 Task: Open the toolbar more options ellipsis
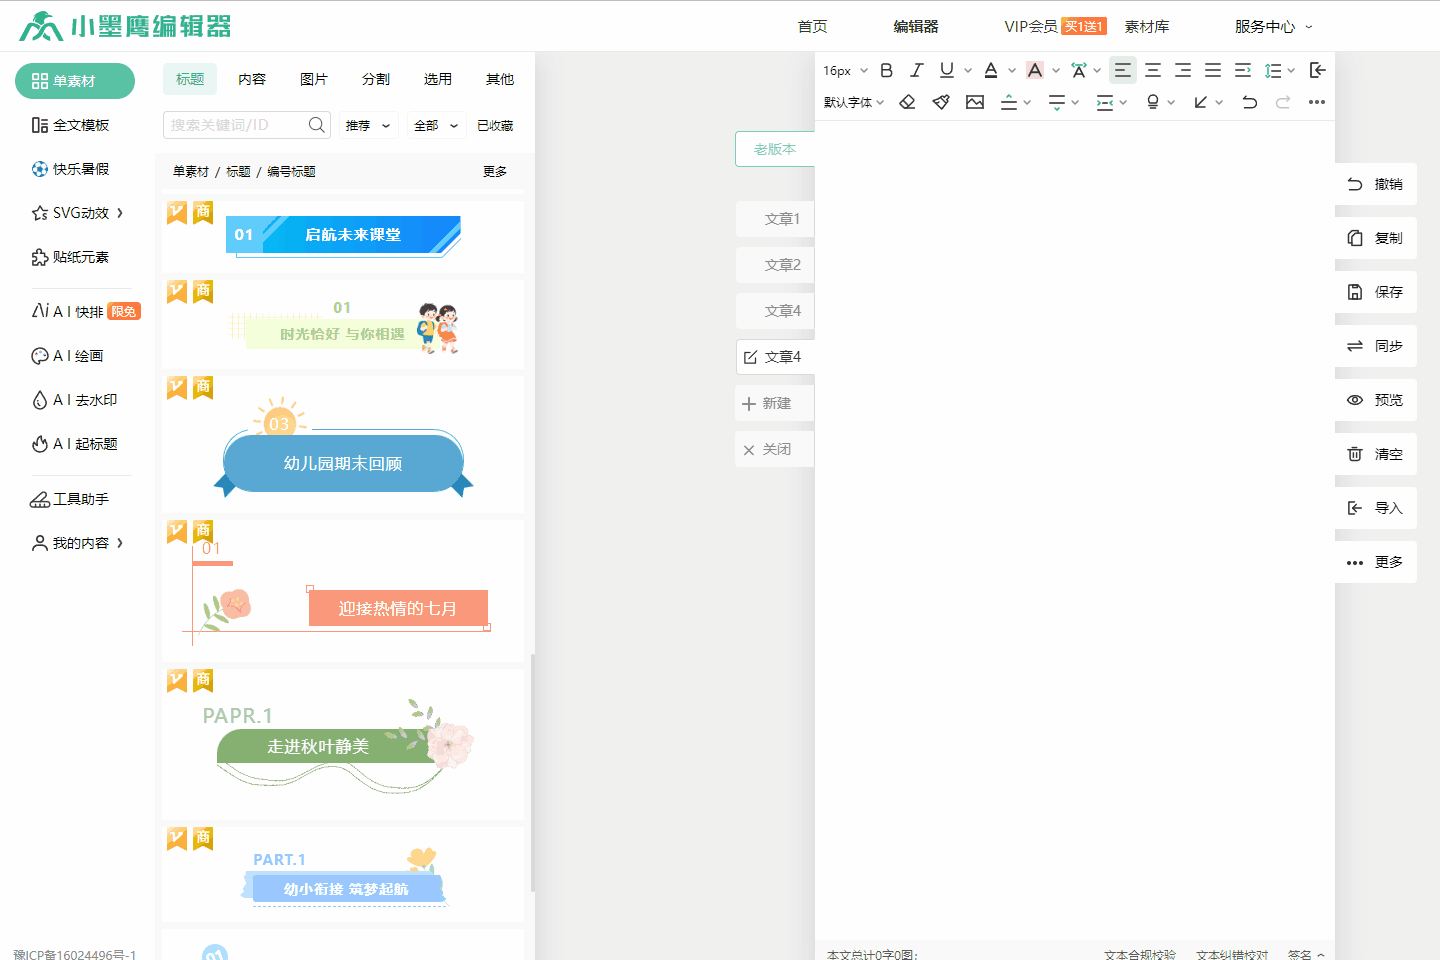pyautogui.click(x=1317, y=102)
